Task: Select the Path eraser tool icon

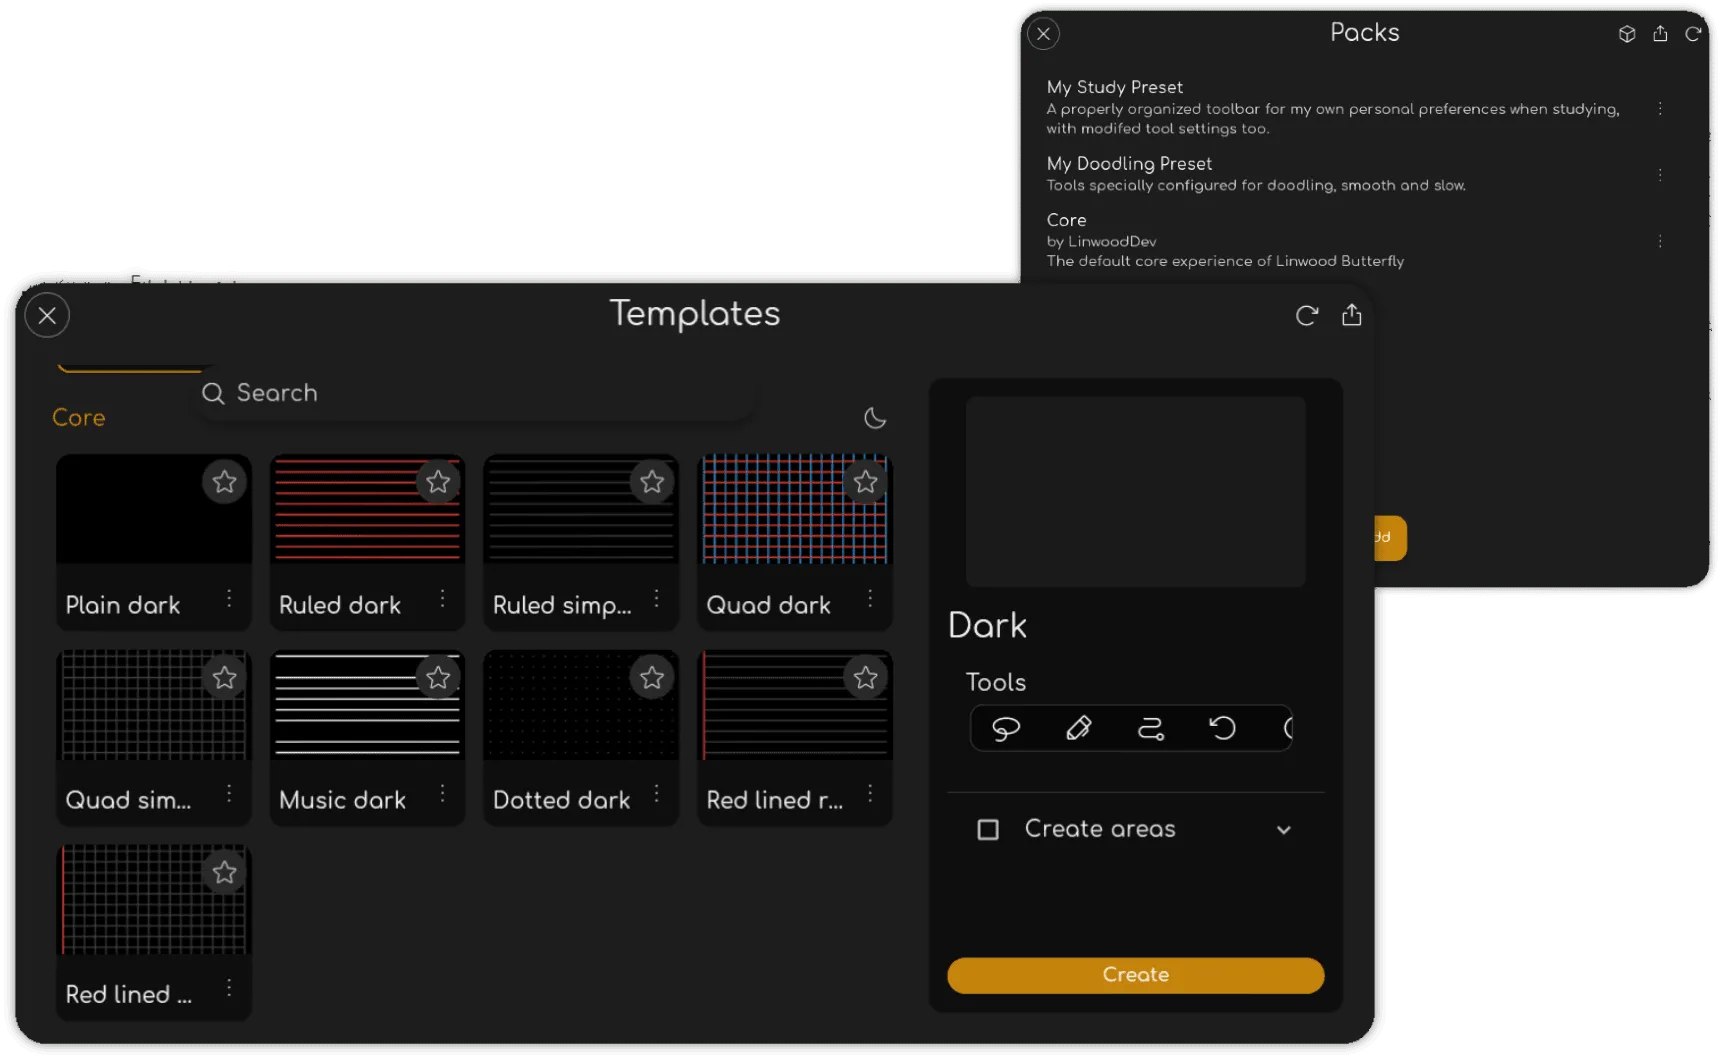Action: point(1151,728)
